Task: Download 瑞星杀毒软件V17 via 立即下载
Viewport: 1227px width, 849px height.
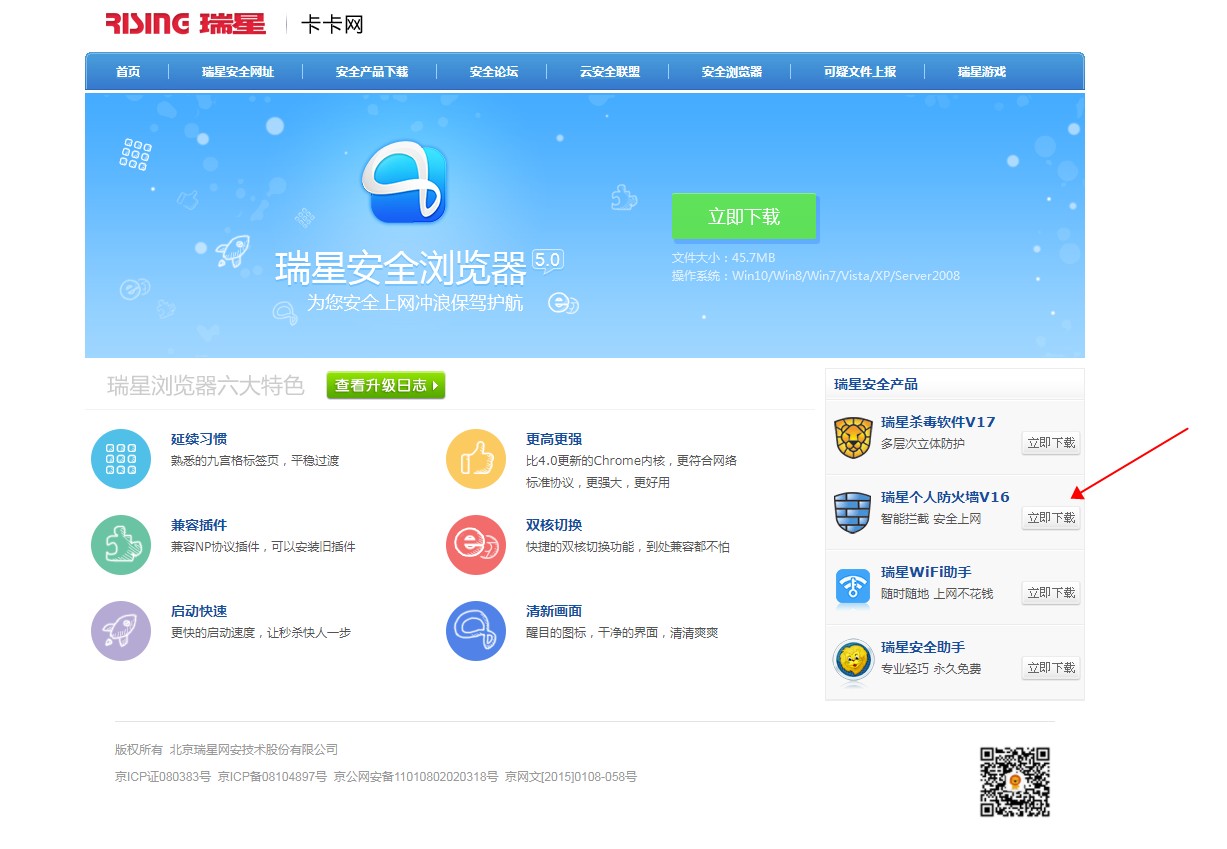Action: click(1051, 443)
